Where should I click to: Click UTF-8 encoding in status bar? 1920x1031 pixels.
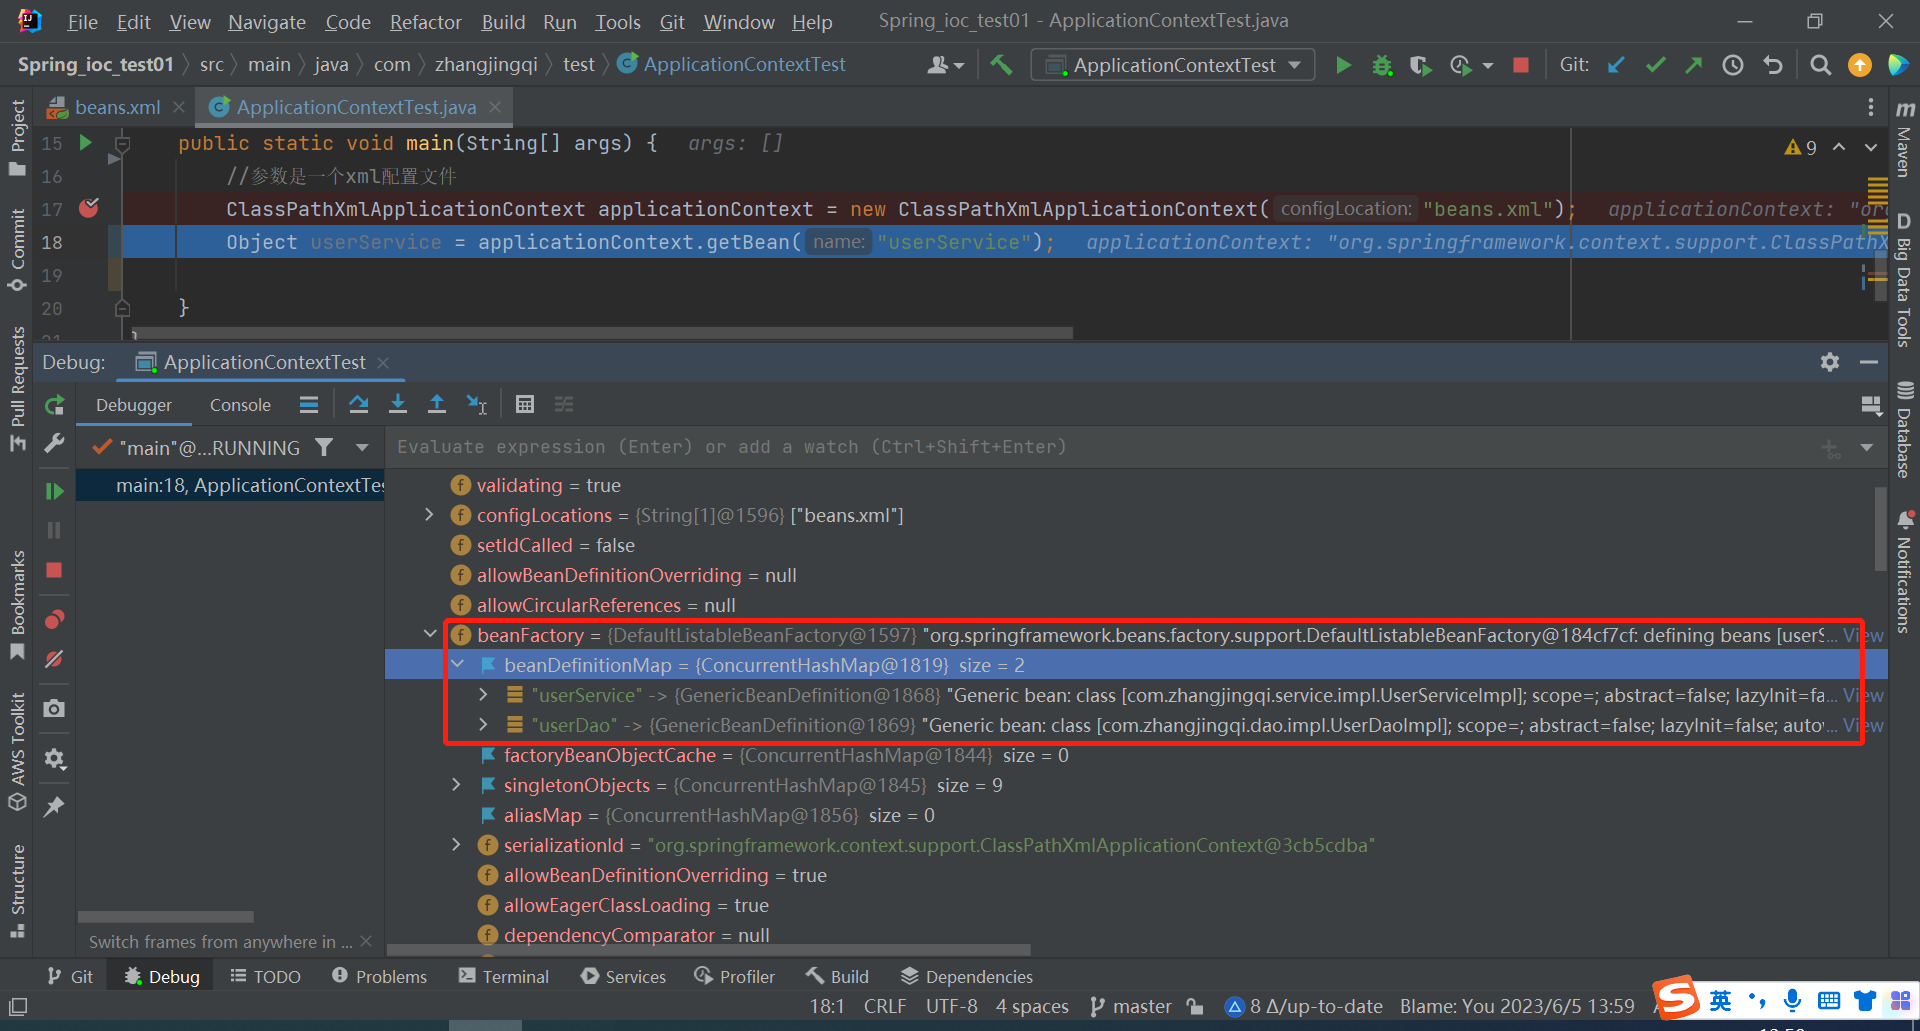coord(951,1007)
